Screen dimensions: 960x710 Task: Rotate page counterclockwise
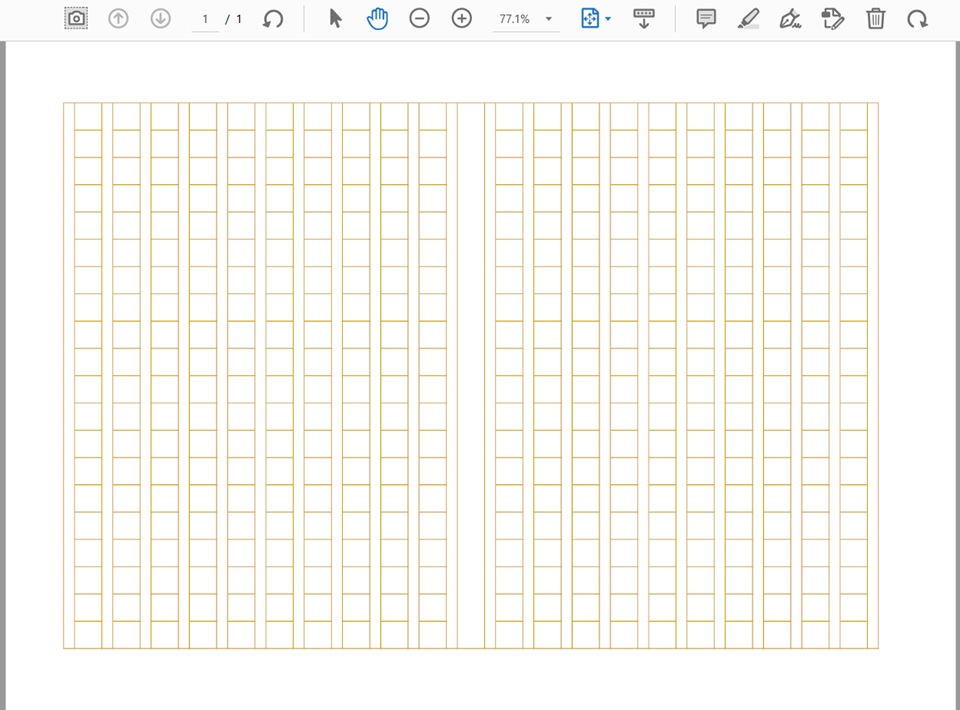[273, 18]
